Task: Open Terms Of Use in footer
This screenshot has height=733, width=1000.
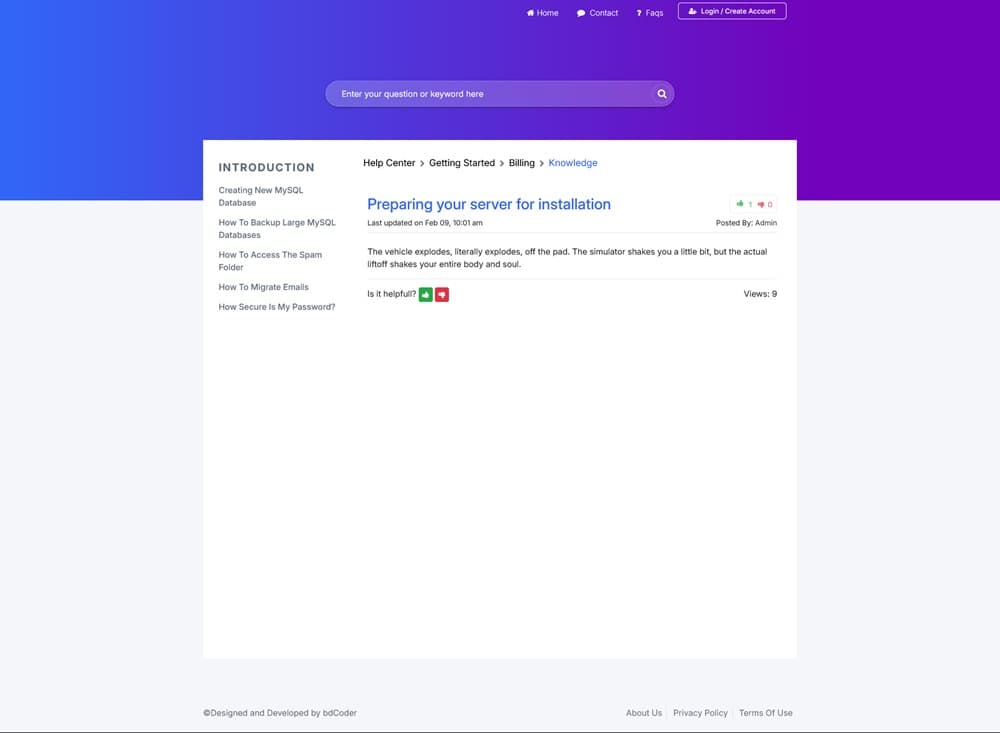Action: tap(765, 713)
